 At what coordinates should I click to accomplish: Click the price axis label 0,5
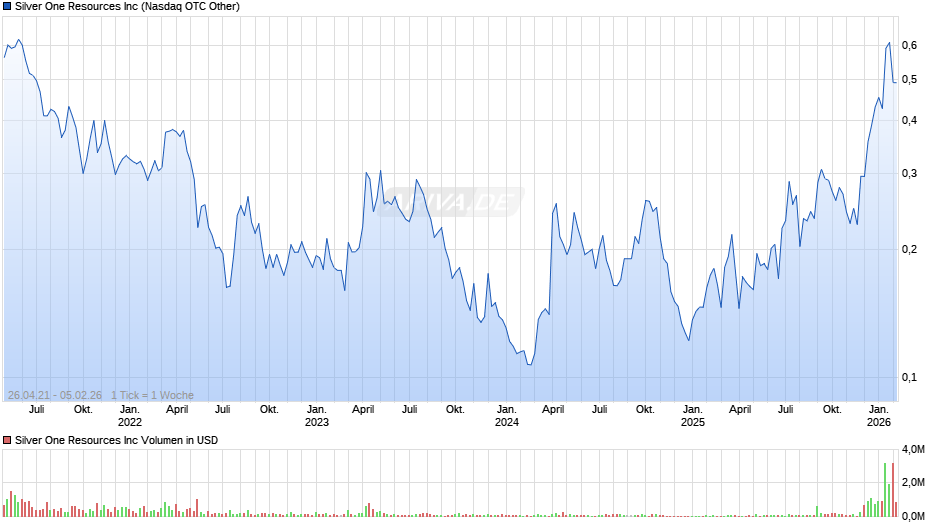coord(909,79)
